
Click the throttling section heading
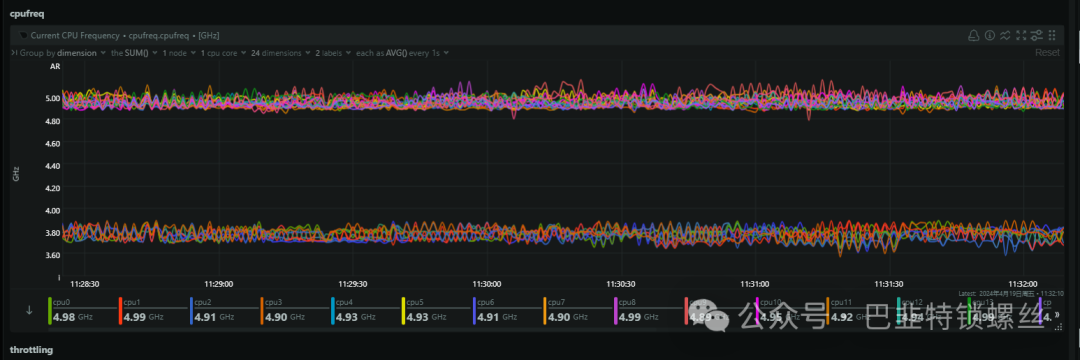click(x=31, y=350)
